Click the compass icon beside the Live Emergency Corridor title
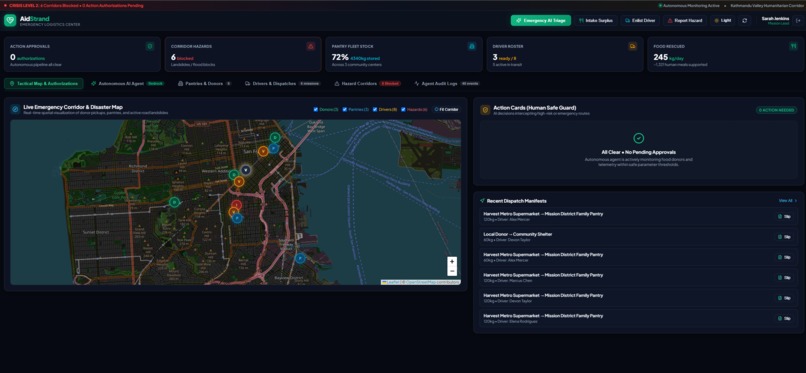Screen dimensions: 806x373 [15, 109]
